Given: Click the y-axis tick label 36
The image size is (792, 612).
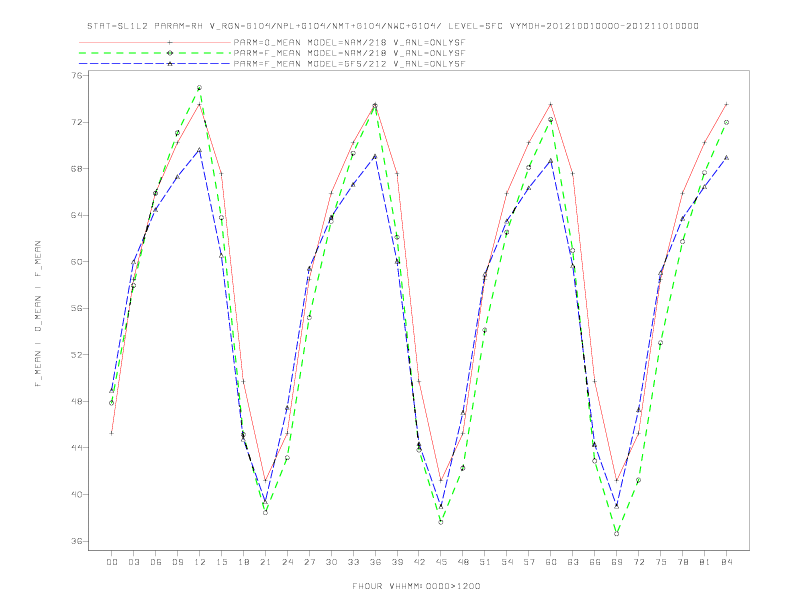Looking at the screenshot, I should click(79, 541).
